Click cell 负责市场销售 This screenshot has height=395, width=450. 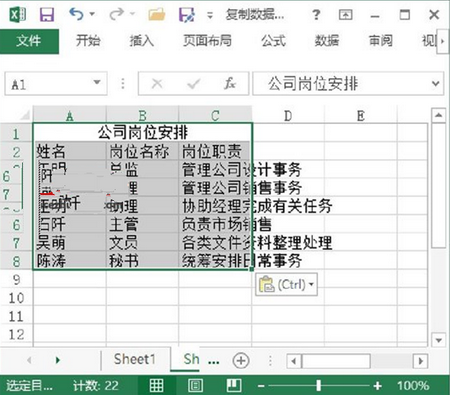click(x=215, y=225)
